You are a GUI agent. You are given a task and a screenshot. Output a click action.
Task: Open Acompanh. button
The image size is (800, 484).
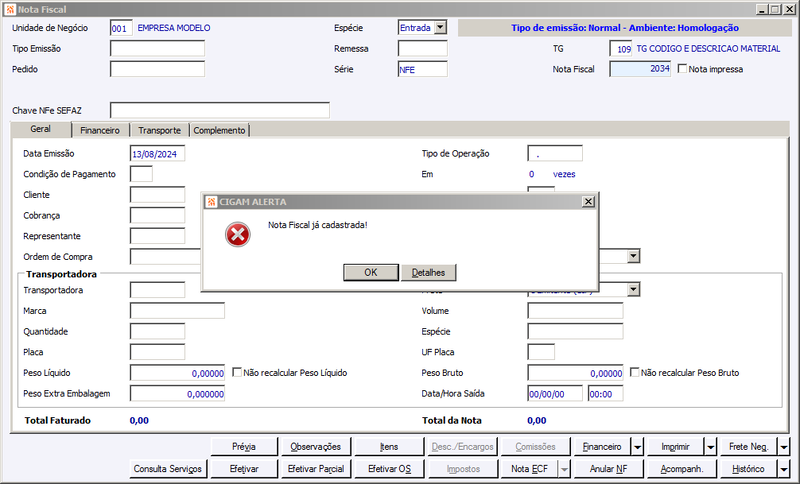682,469
